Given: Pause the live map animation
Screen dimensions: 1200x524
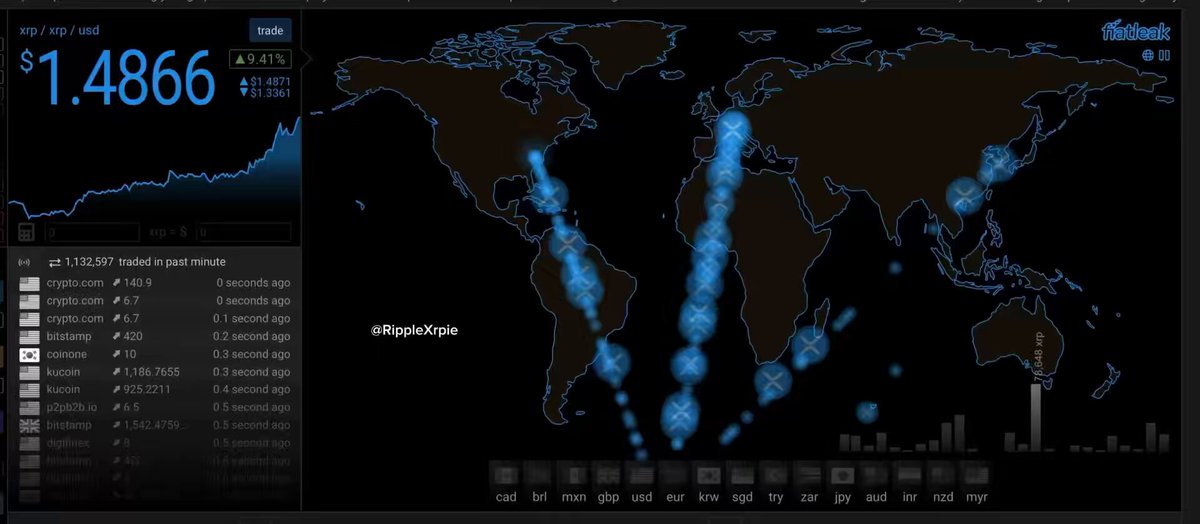Looking at the screenshot, I should (1165, 56).
